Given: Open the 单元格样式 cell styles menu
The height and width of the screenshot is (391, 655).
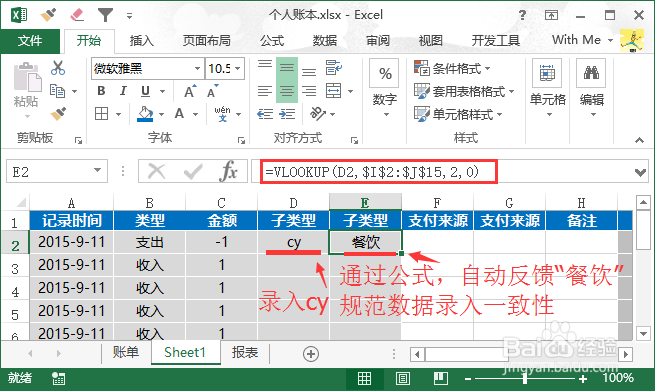Looking at the screenshot, I should pyautogui.click(x=458, y=114).
